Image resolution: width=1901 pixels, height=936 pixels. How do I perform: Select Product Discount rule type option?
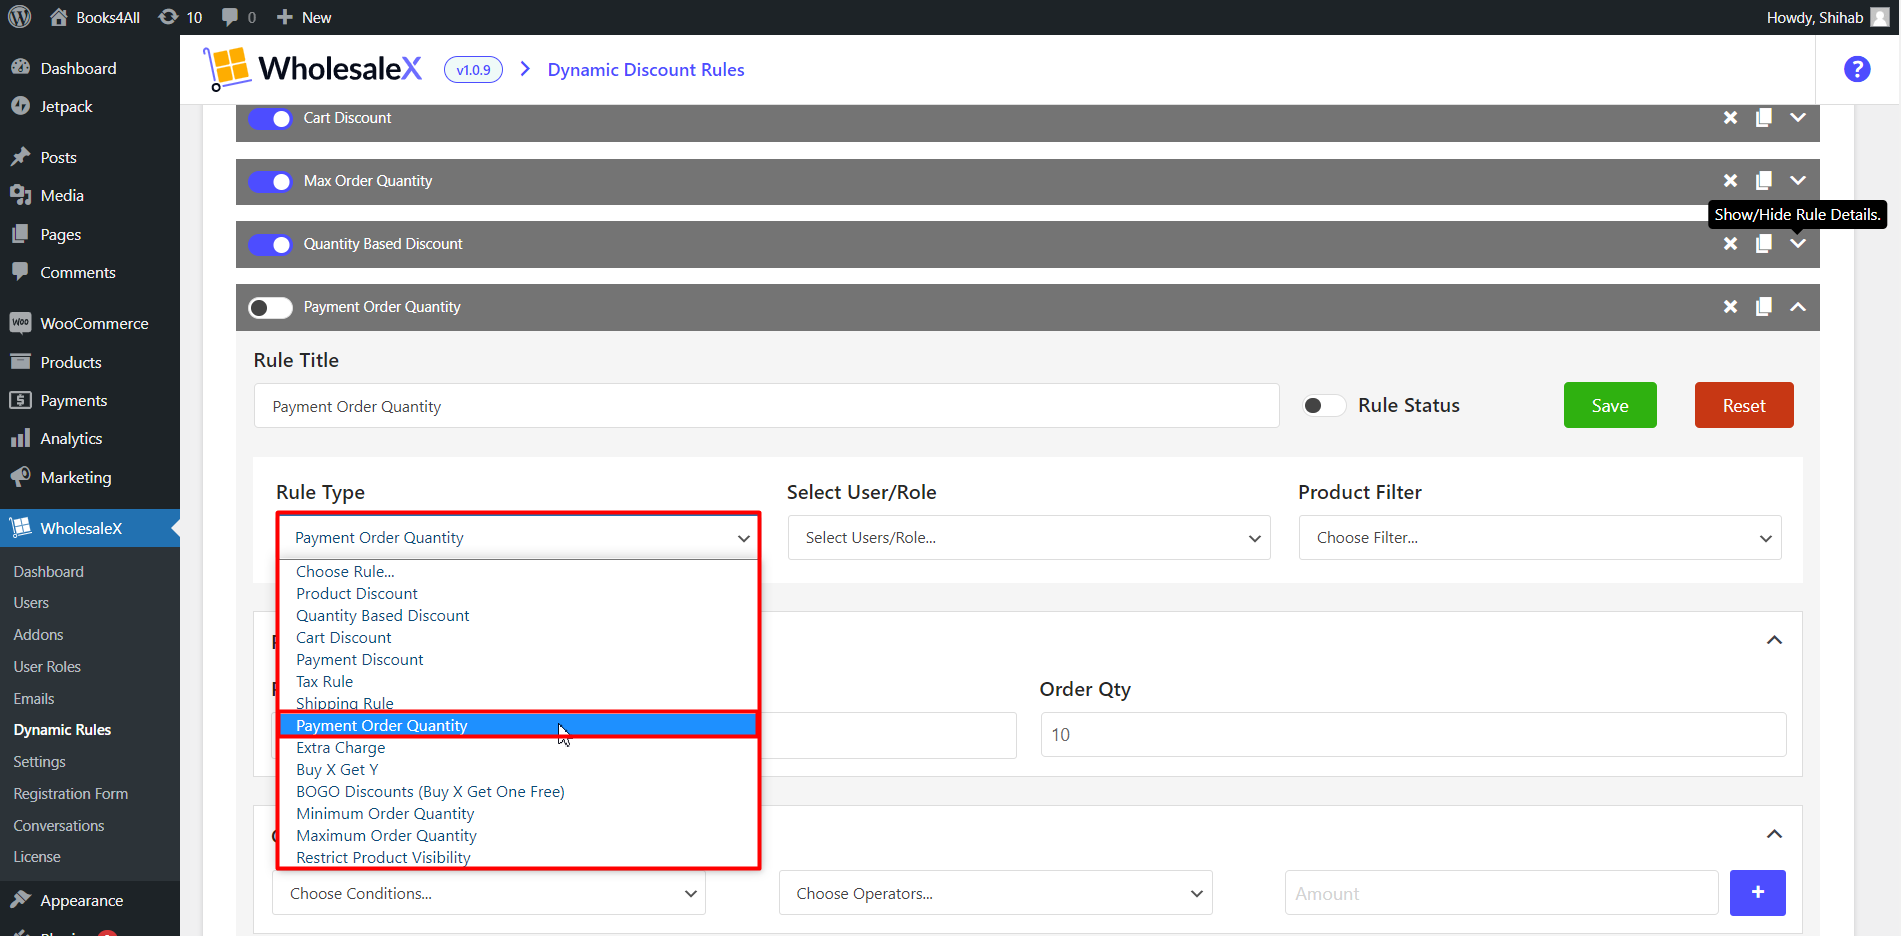tap(518, 594)
